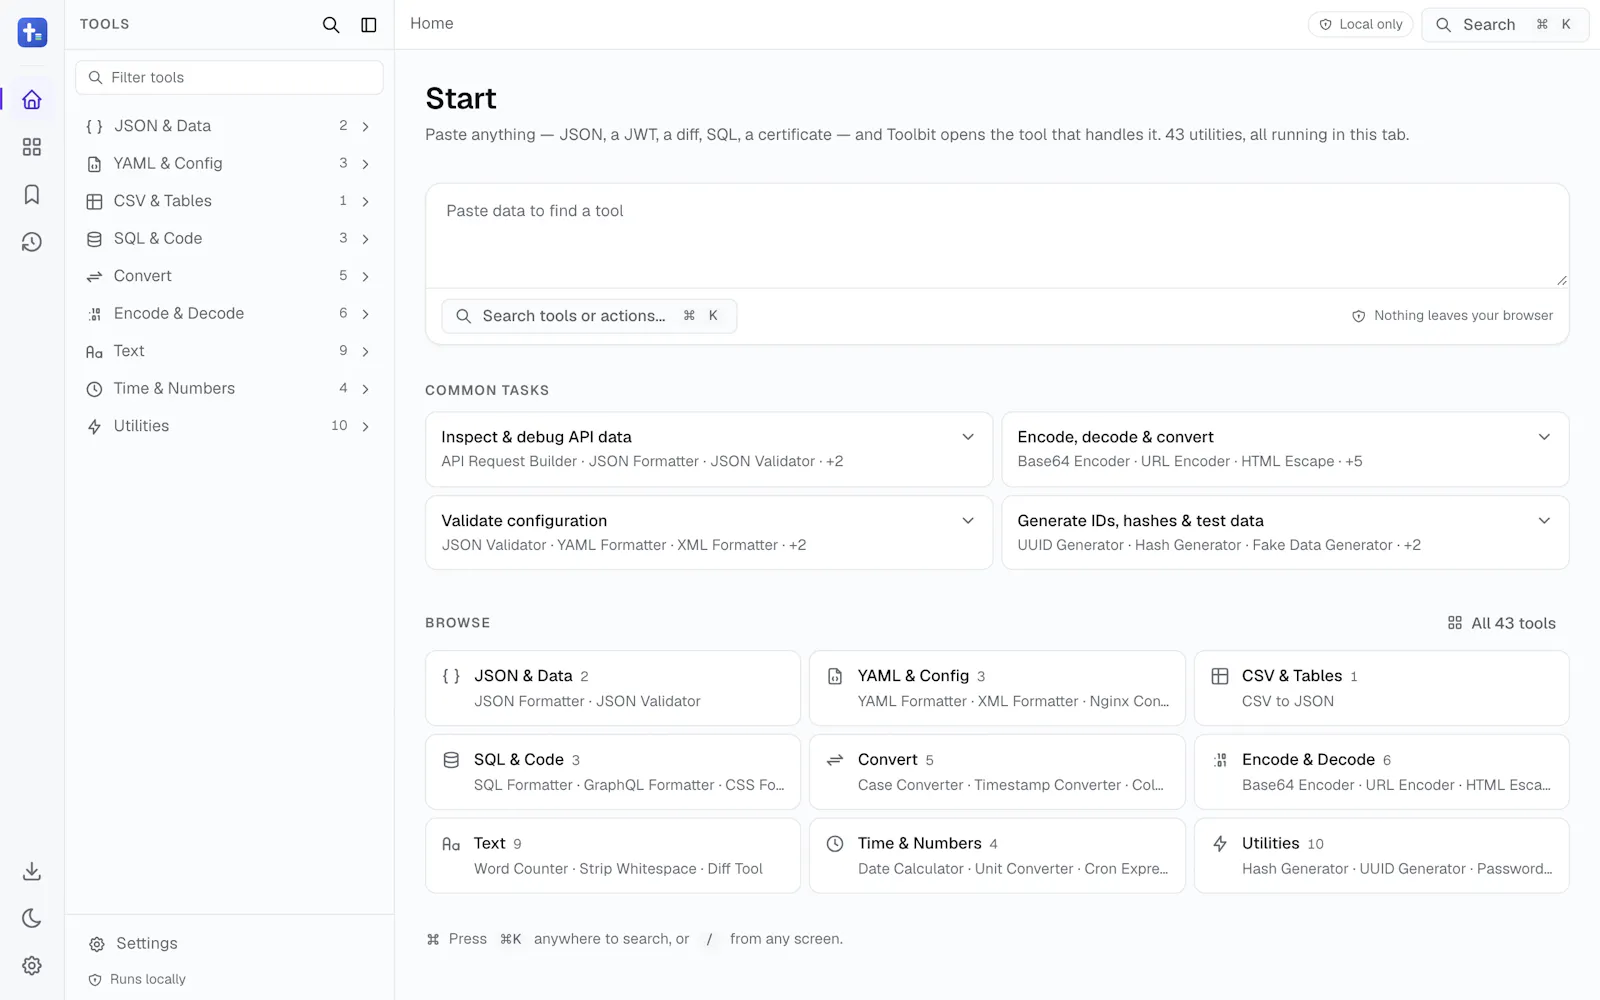Image resolution: width=1600 pixels, height=1000 pixels.
Task: Expand the SQL & Code chevron in sidebar
Action: (366, 239)
